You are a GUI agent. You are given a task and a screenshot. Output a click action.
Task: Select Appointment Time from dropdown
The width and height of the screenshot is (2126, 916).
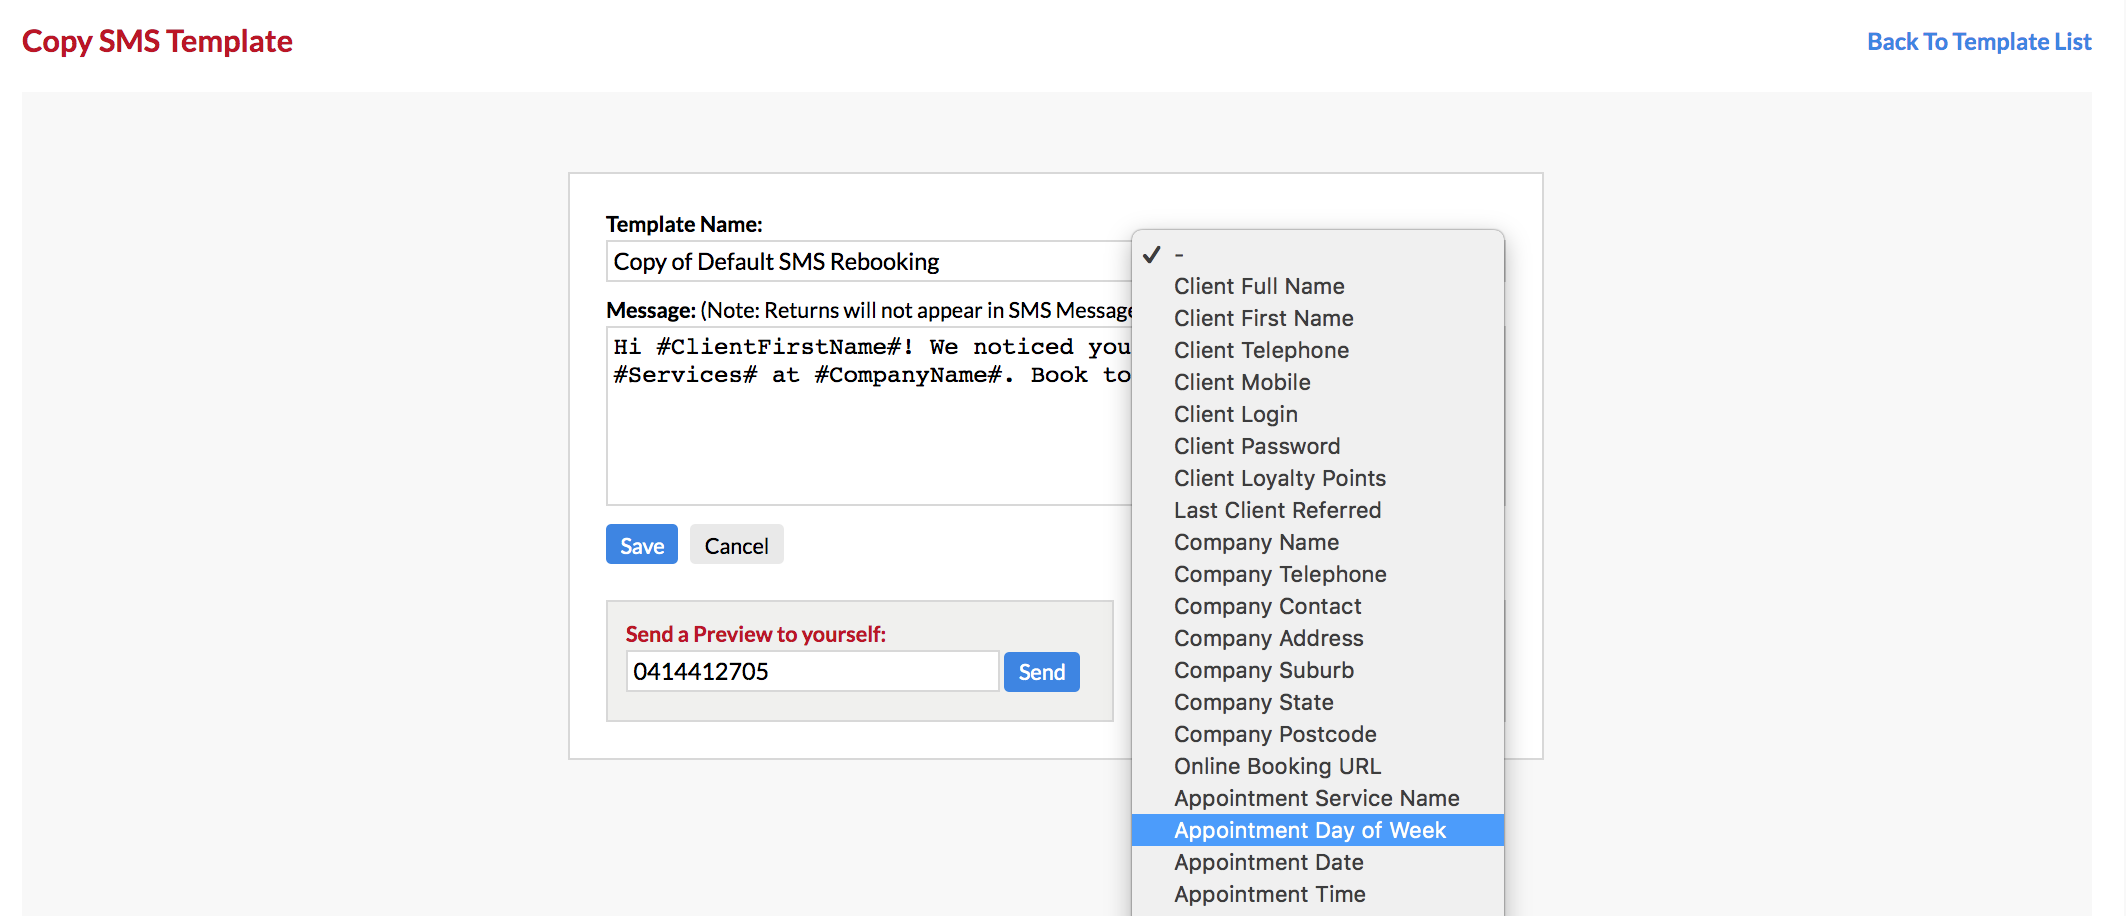coord(1269,894)
